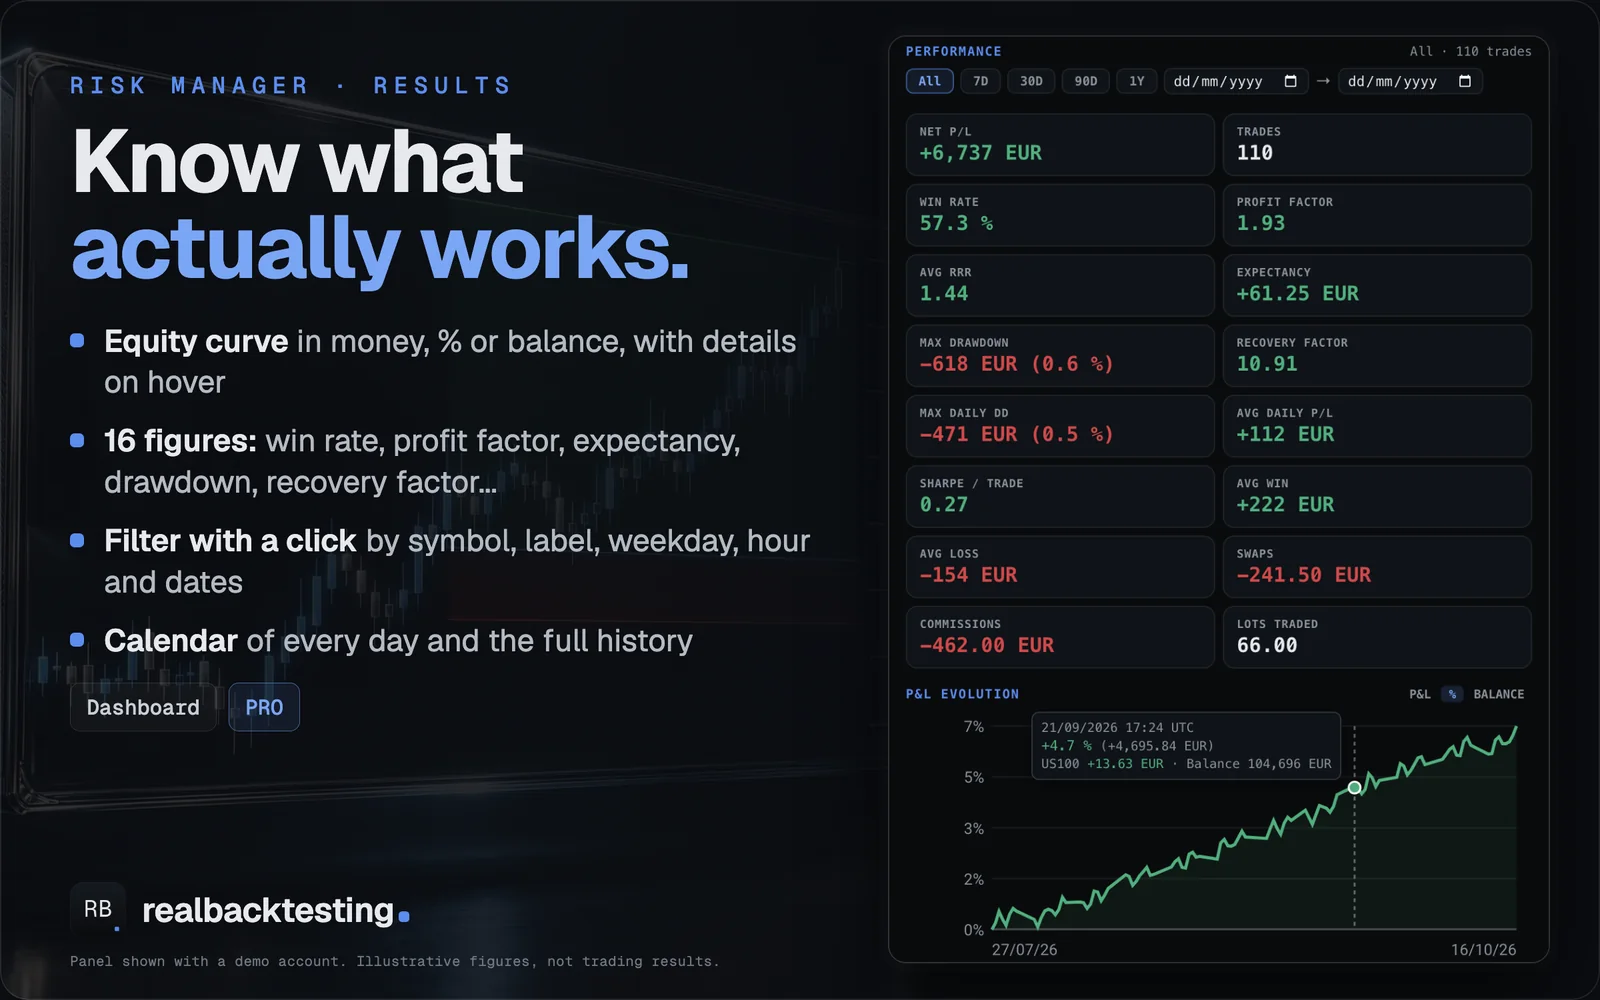Click the Win Rate 57.3 % card
Viewport: 1600px width, 1000px height.
coord(1060,215)
